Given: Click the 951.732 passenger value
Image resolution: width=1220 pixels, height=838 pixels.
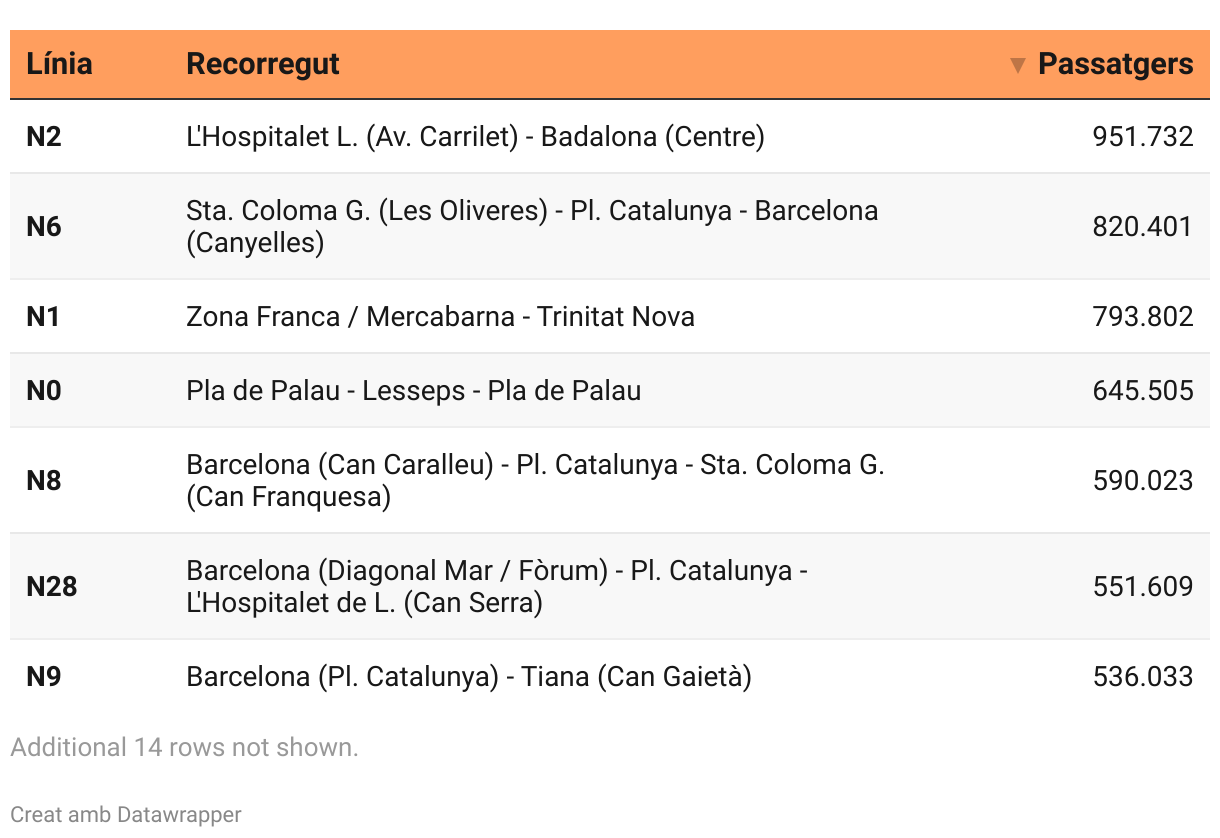Looking at the screenshot, I should [x=1143, y=136].
